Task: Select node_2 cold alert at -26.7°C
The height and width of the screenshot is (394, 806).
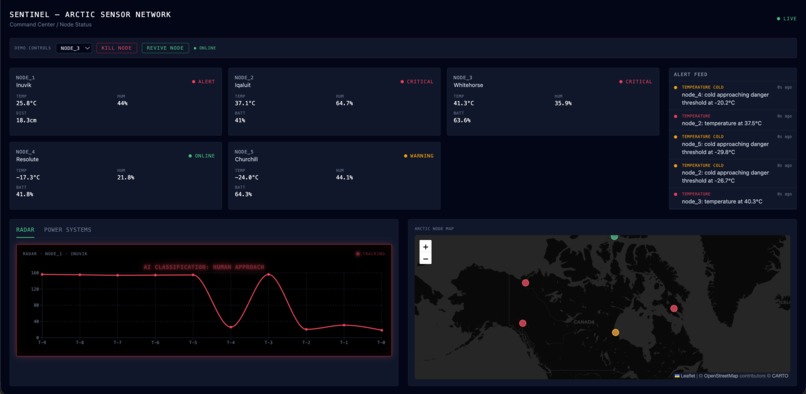Action: [732, 173]
